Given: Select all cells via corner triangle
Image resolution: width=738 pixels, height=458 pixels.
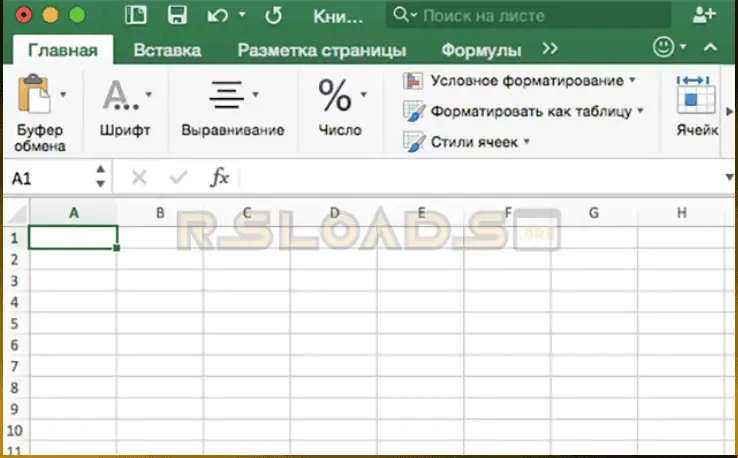Looking at the screenshot, I should pyautogui.click(x=17, y=213).
